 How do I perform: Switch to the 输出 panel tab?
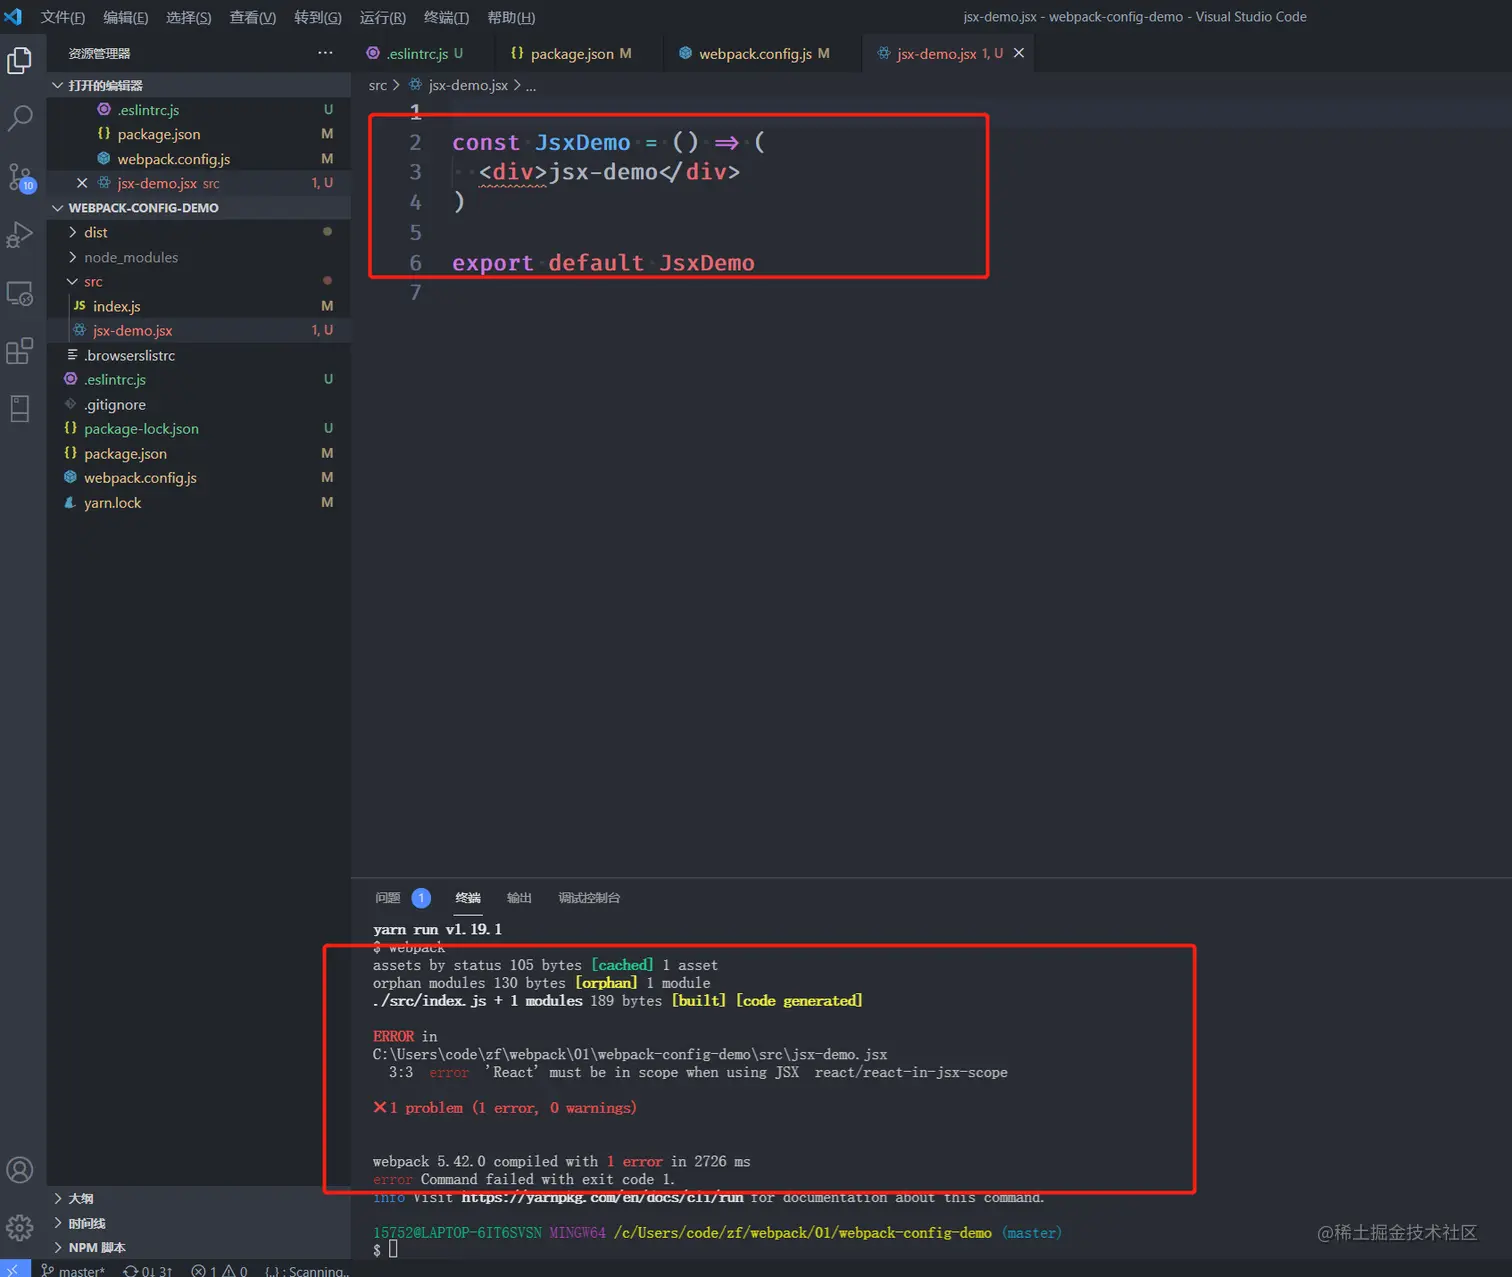(519, 898)
